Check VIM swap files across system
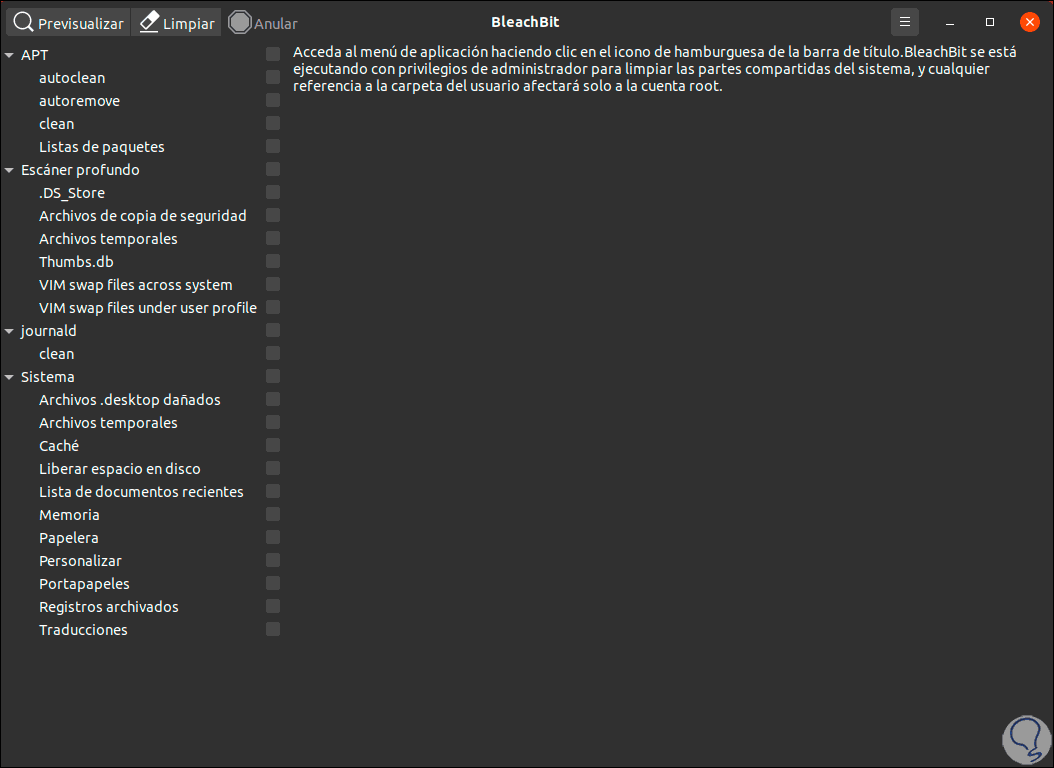The image size is (1054, 768). [x=273, y=284]
